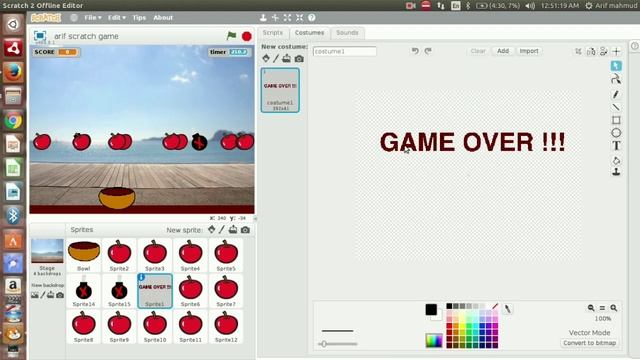The image size is (640, 360).
Task: Select the Rectangle tool
Action: coord(616,120)
